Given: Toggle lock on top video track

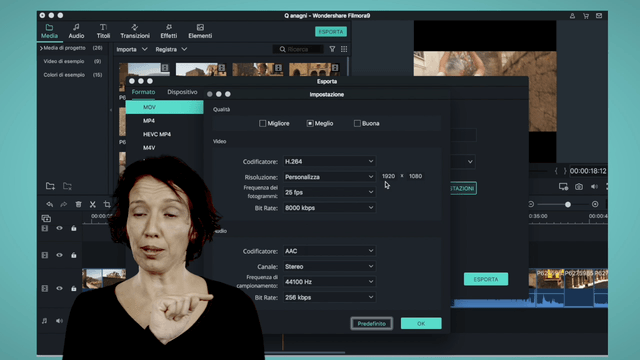Looking at the screenshot, I should [x=73, y=228].
